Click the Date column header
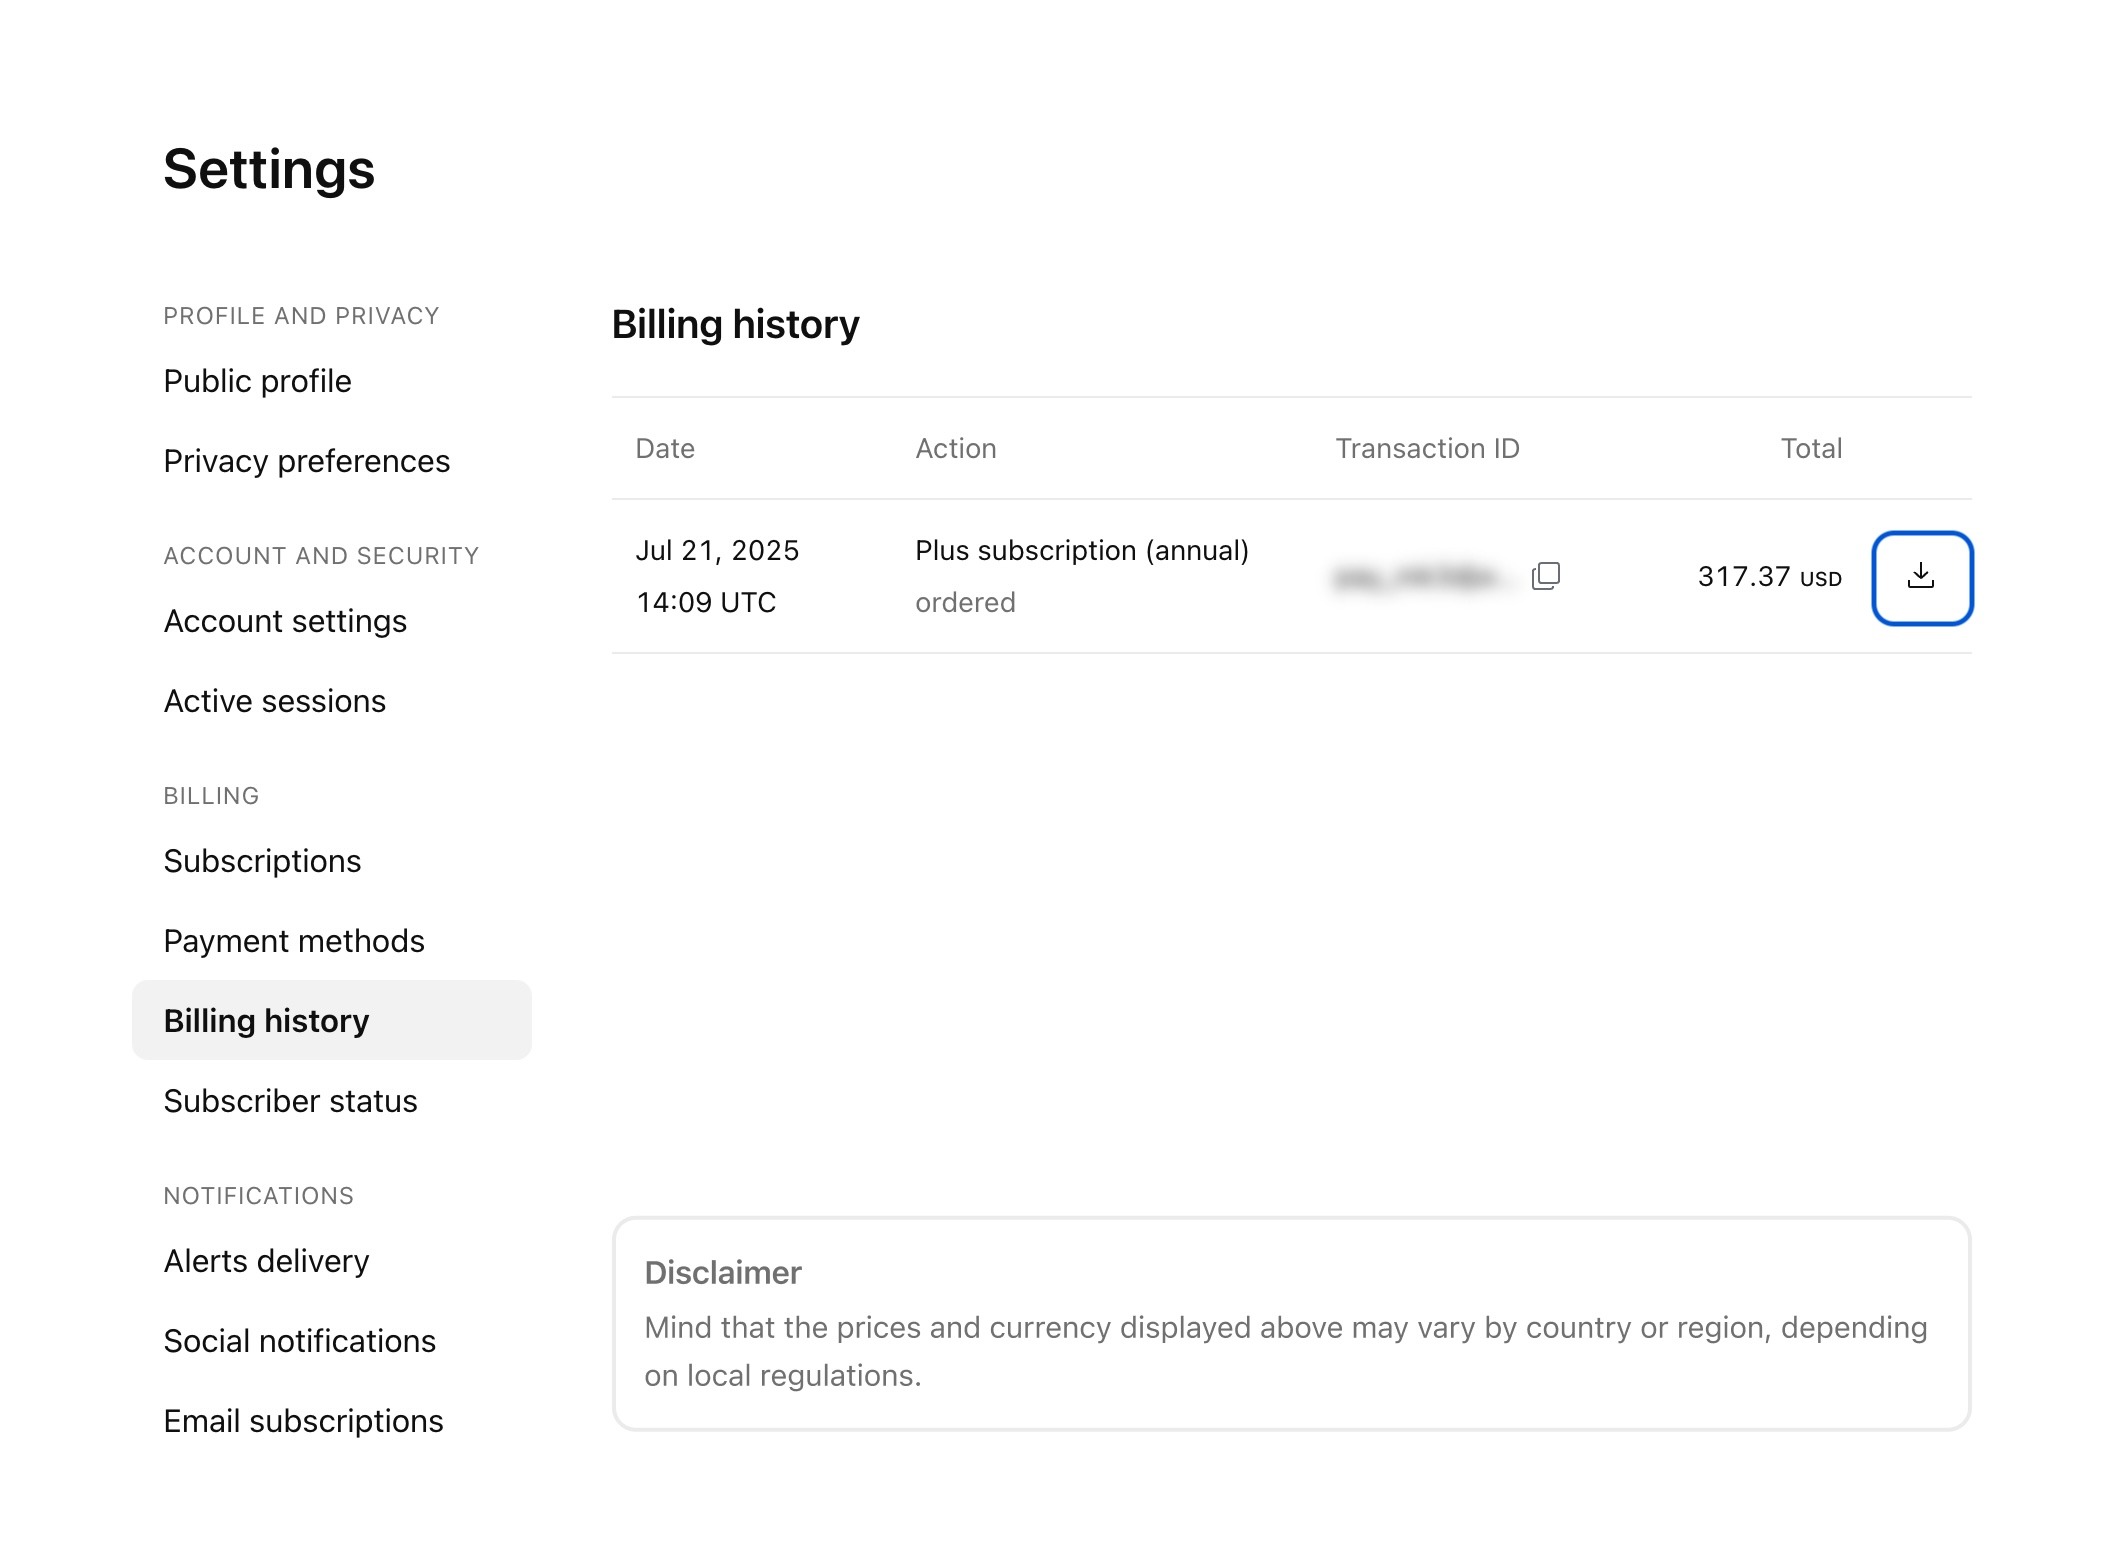The width and height of the screenshot is (2128, 1560). 665,449
